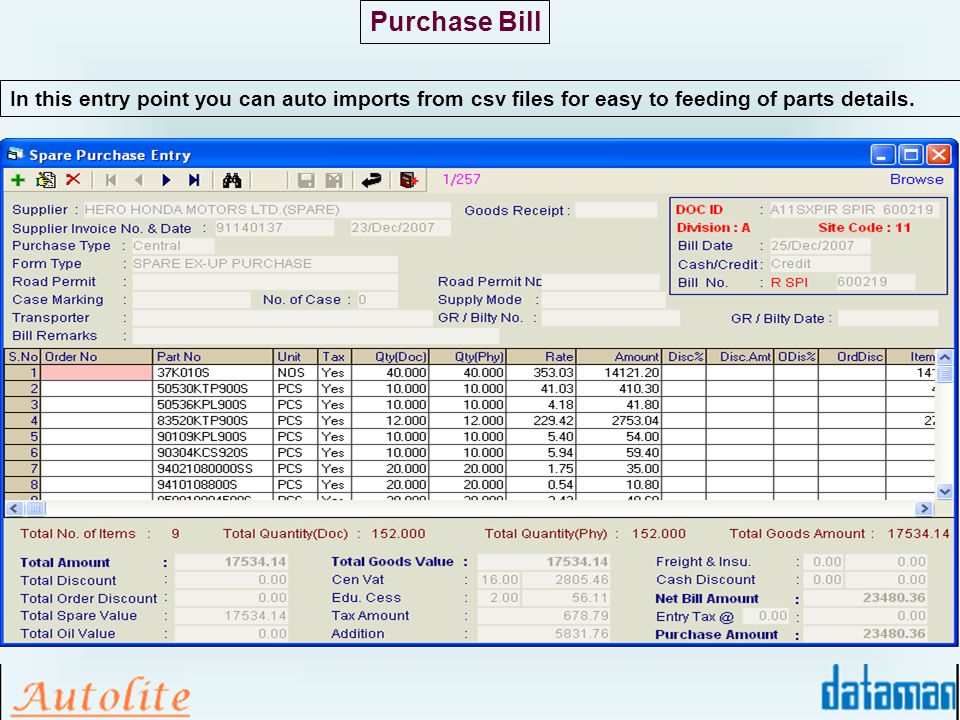This screenshot has height=720, width=960.
Task: Click the Purchase Type field
Action: point(173,246)
